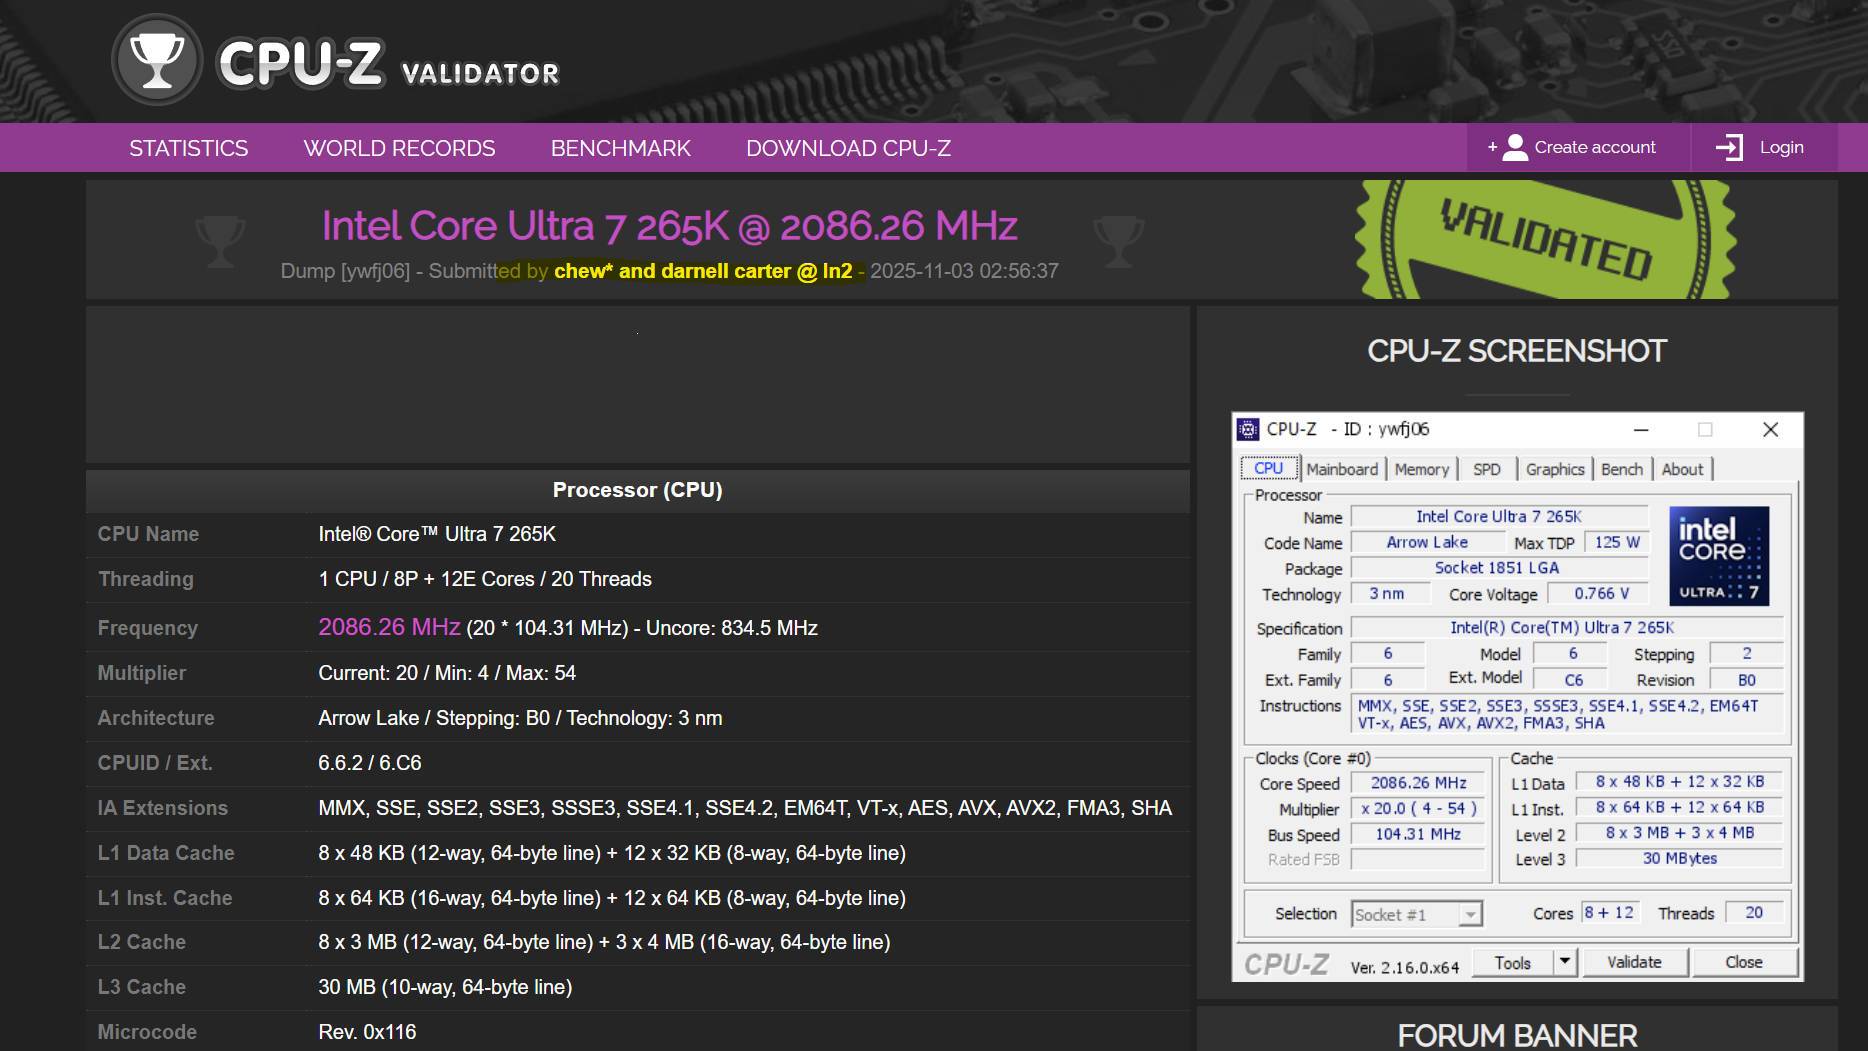Click the Login arrow icon
This screenshot has width=1868, height=1051.
pos(1729,147)
